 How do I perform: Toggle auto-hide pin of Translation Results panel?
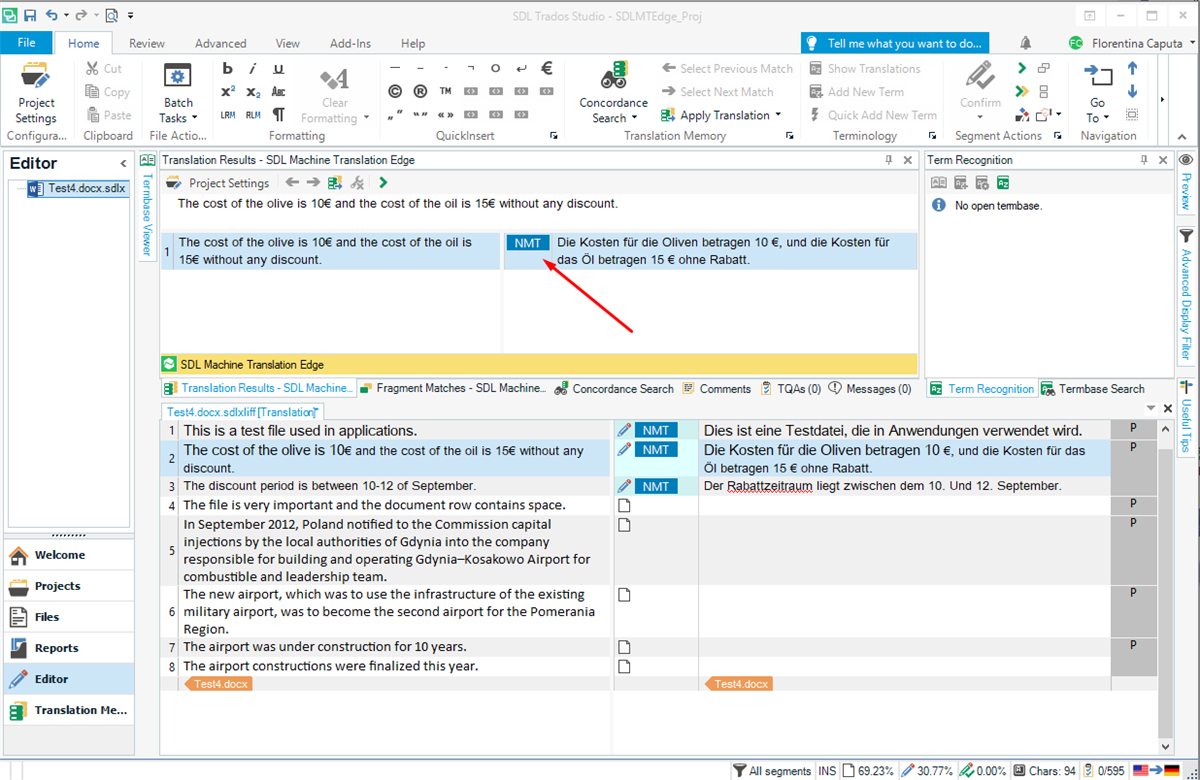point(889,160)
